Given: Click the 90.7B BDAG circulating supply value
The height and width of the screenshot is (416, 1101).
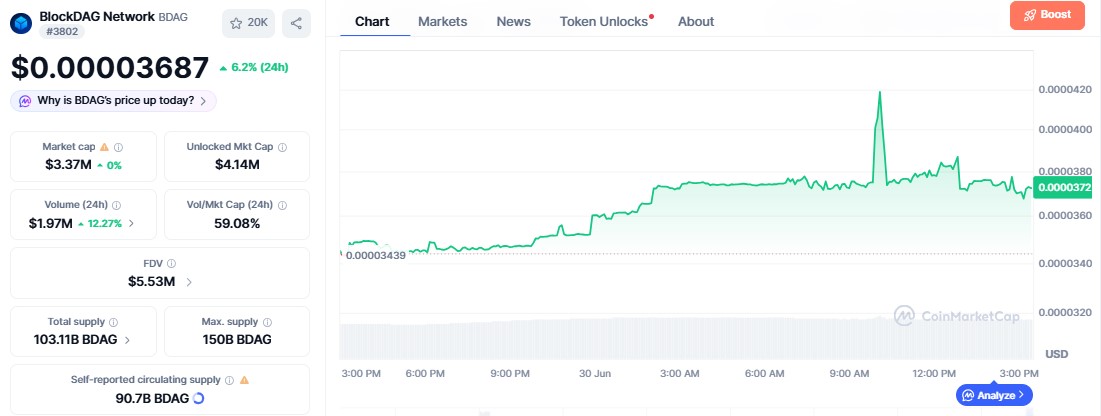Looking at the screenshot, I should tap(152, 398).
